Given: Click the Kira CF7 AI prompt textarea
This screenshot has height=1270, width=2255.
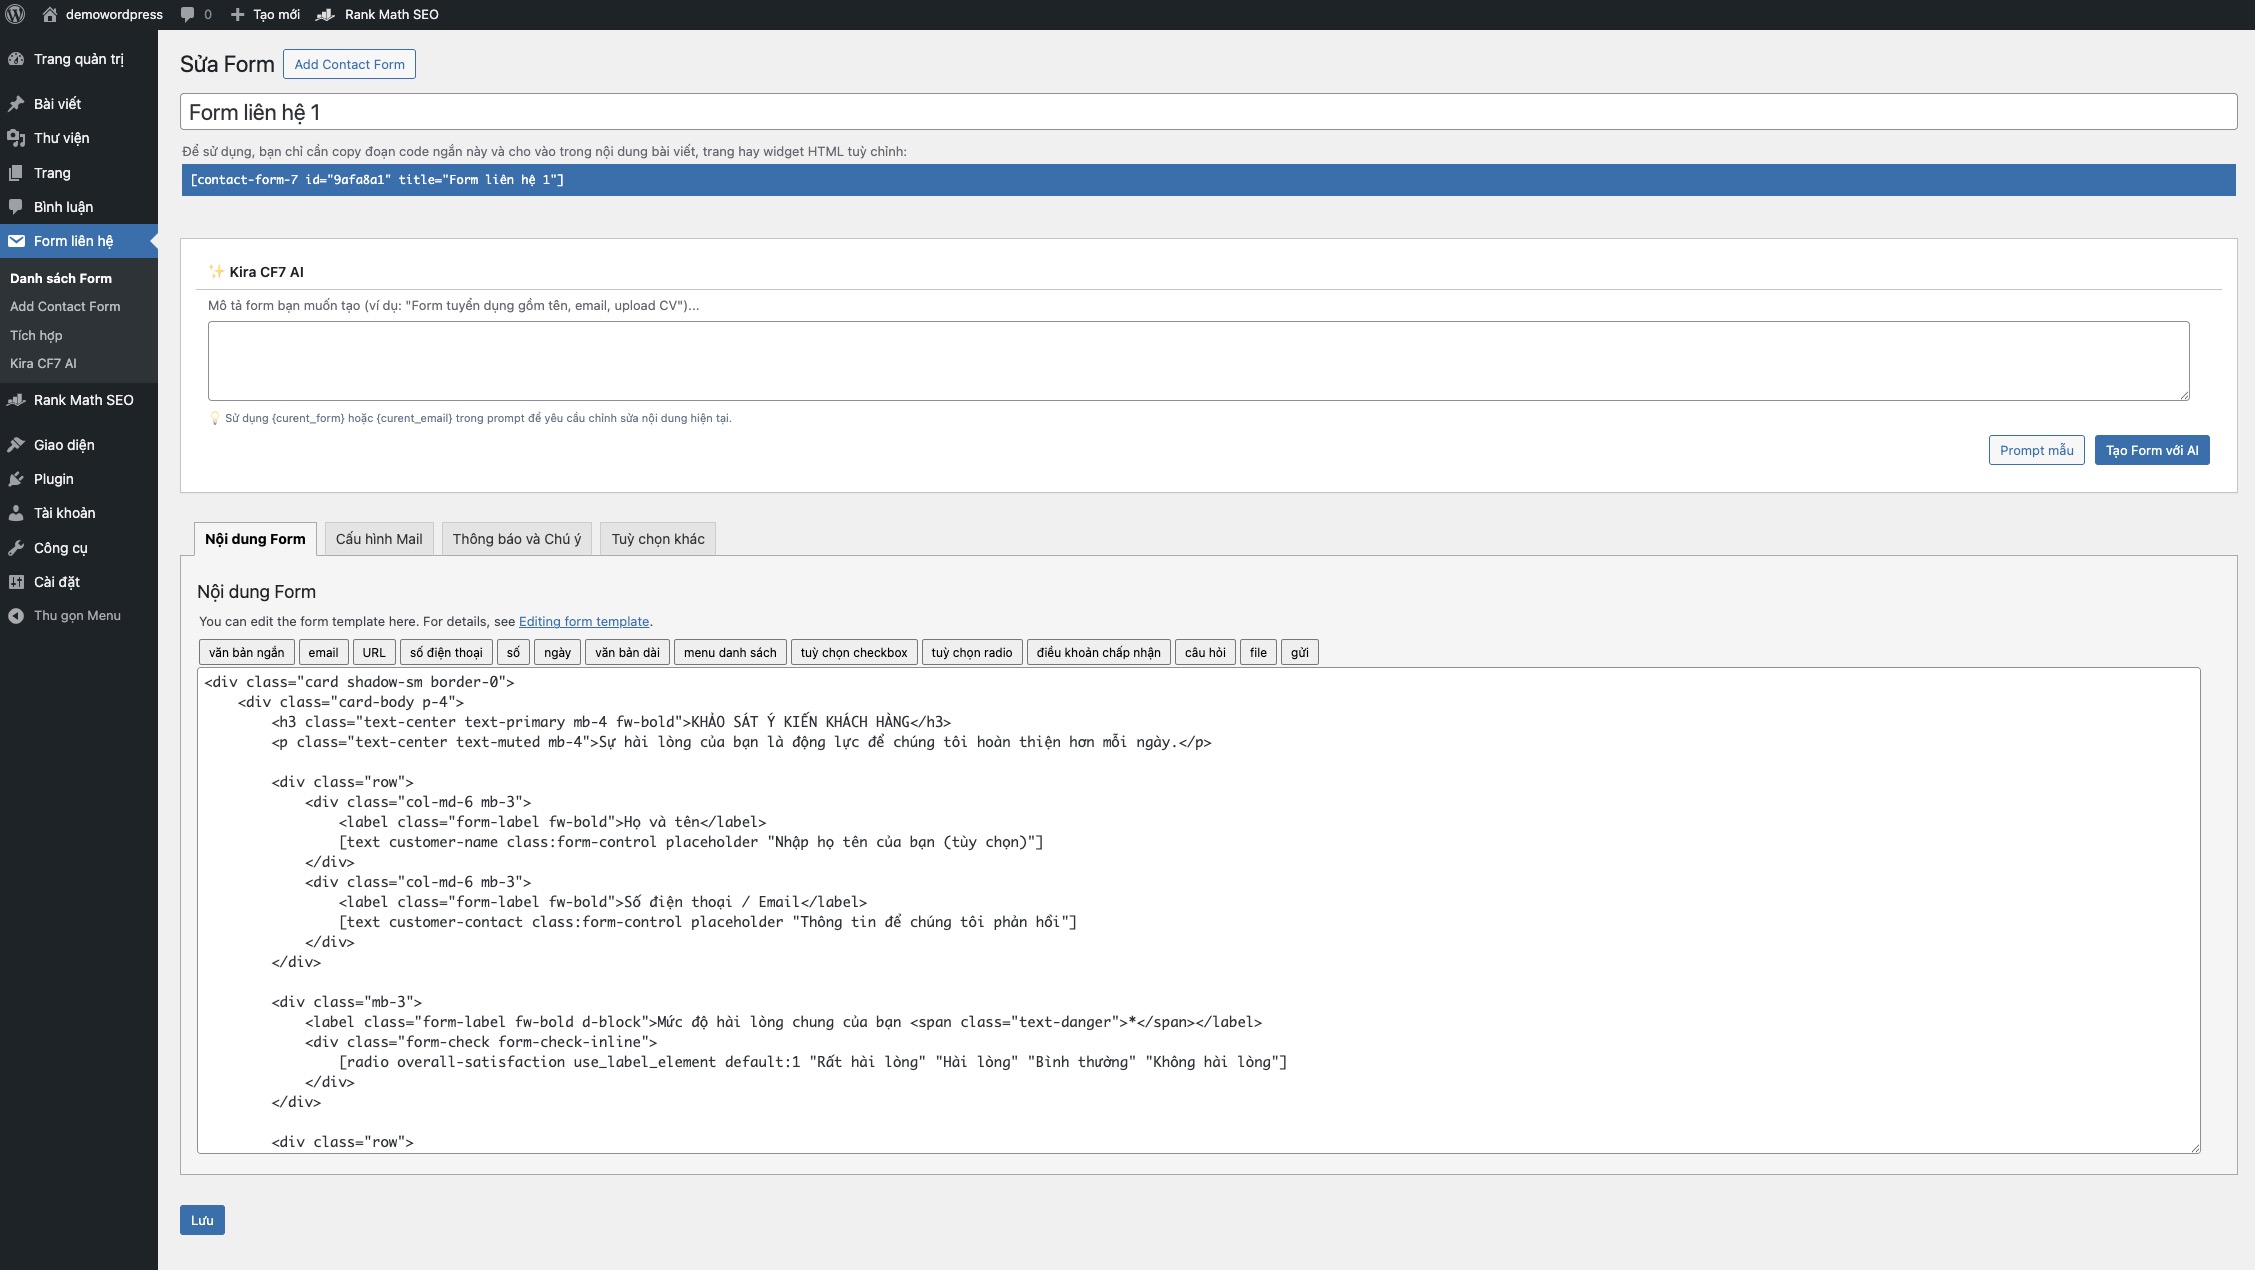Looking at the screenshot, I should coord(1198,361).
